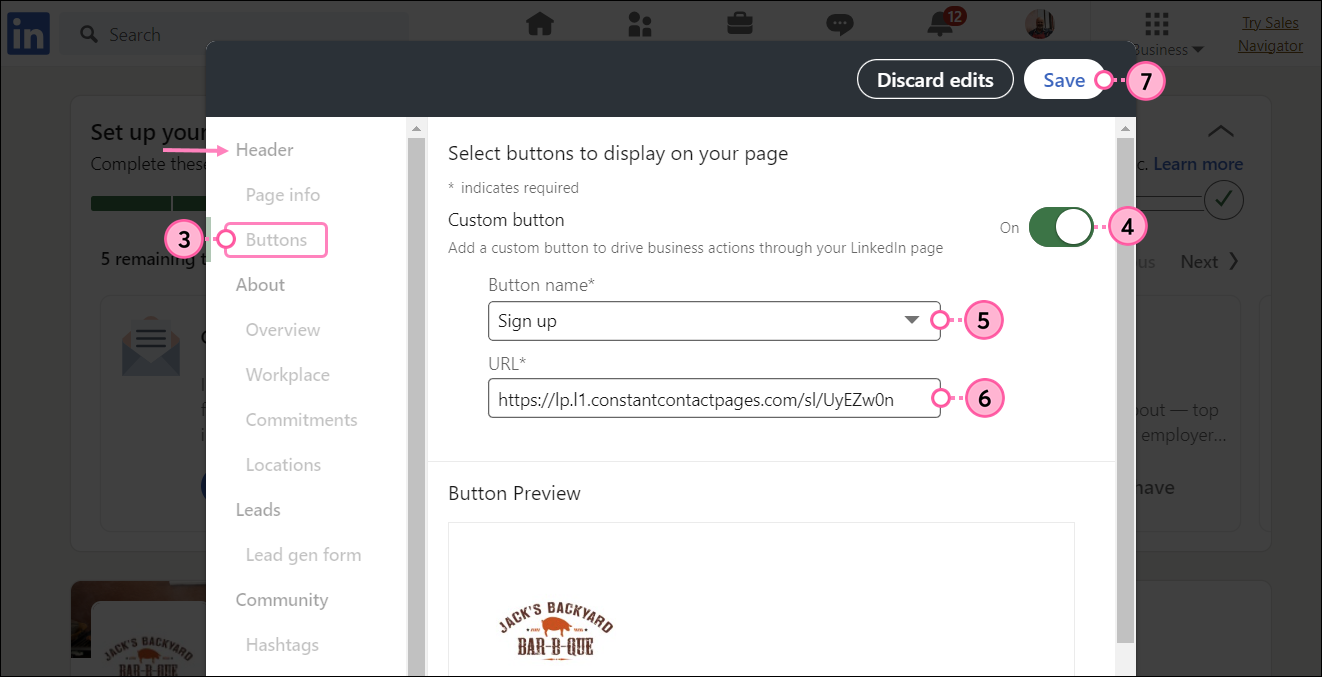Click the Search box in top bar
Viewport: 1322px width, 677px height.
[x=237, y=35]
